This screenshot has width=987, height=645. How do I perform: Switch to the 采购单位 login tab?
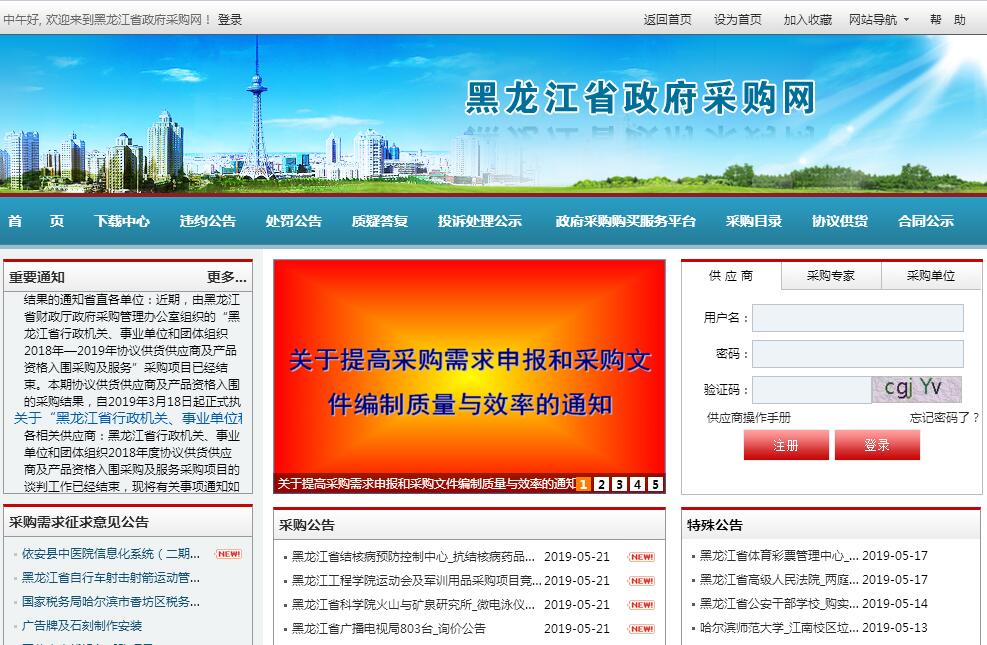[x=930, y=276]
